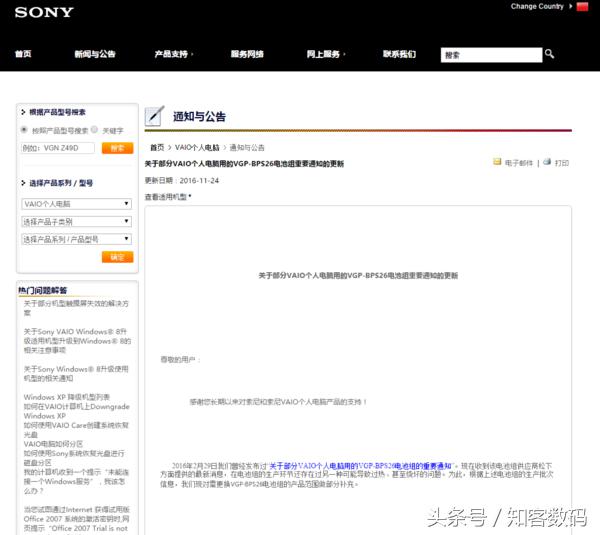Open the 新闻与公告 nav item
Viewport: 600px width, 535px height.
pos(95,54)
